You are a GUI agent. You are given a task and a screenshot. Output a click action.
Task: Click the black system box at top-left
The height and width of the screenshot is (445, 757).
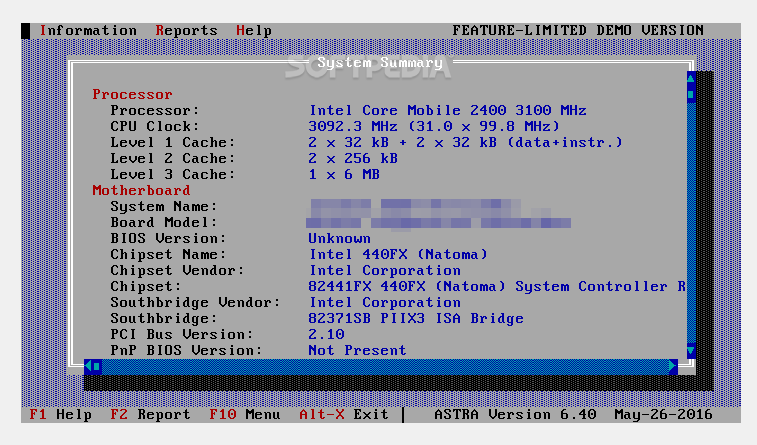(26, 30)
